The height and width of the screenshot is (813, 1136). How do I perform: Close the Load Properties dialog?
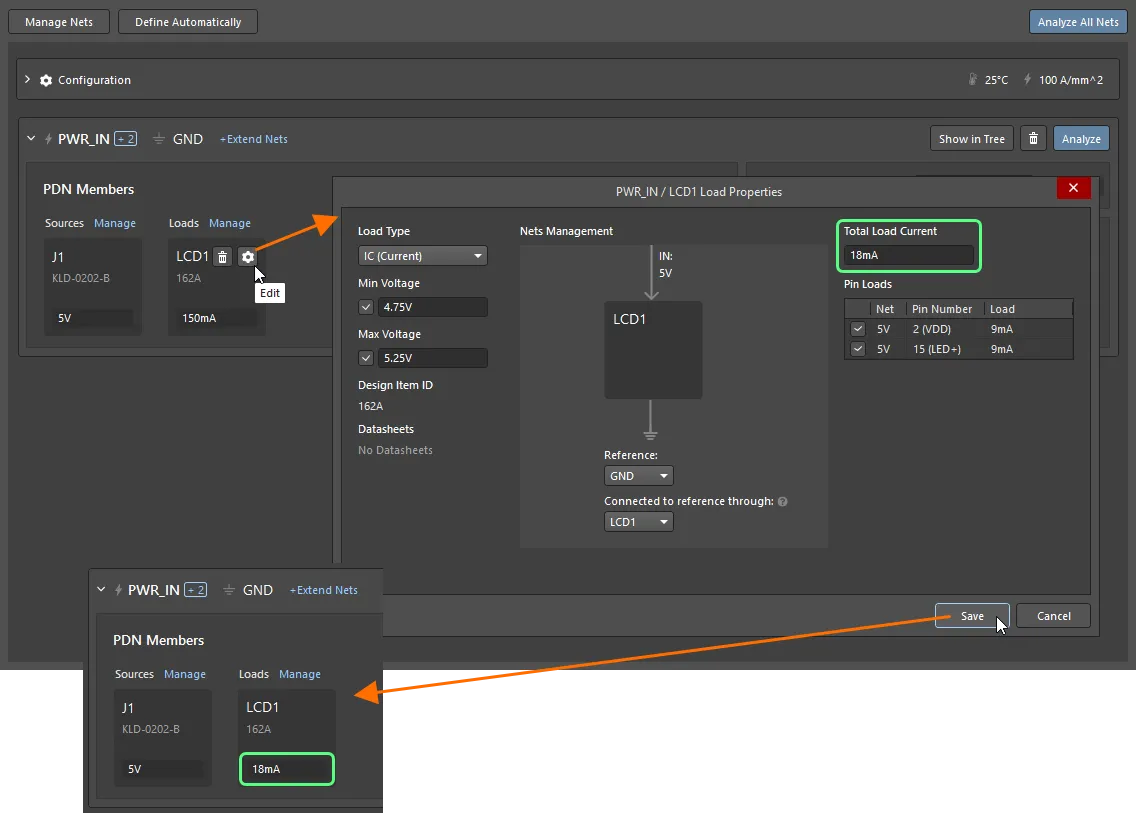coord(1072,188)
